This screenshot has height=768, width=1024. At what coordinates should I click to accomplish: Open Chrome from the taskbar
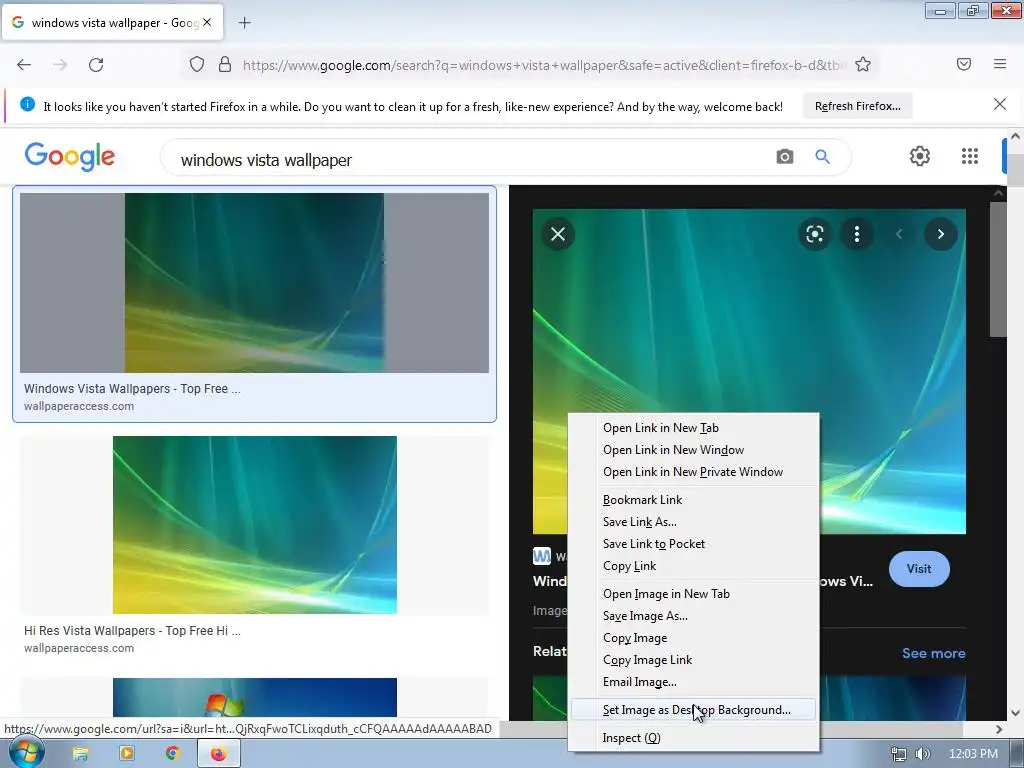[x=172, y=754]
